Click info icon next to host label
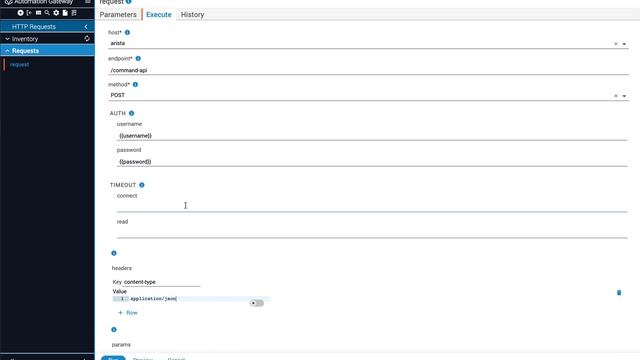640x360 pixels. click(127, 32)
